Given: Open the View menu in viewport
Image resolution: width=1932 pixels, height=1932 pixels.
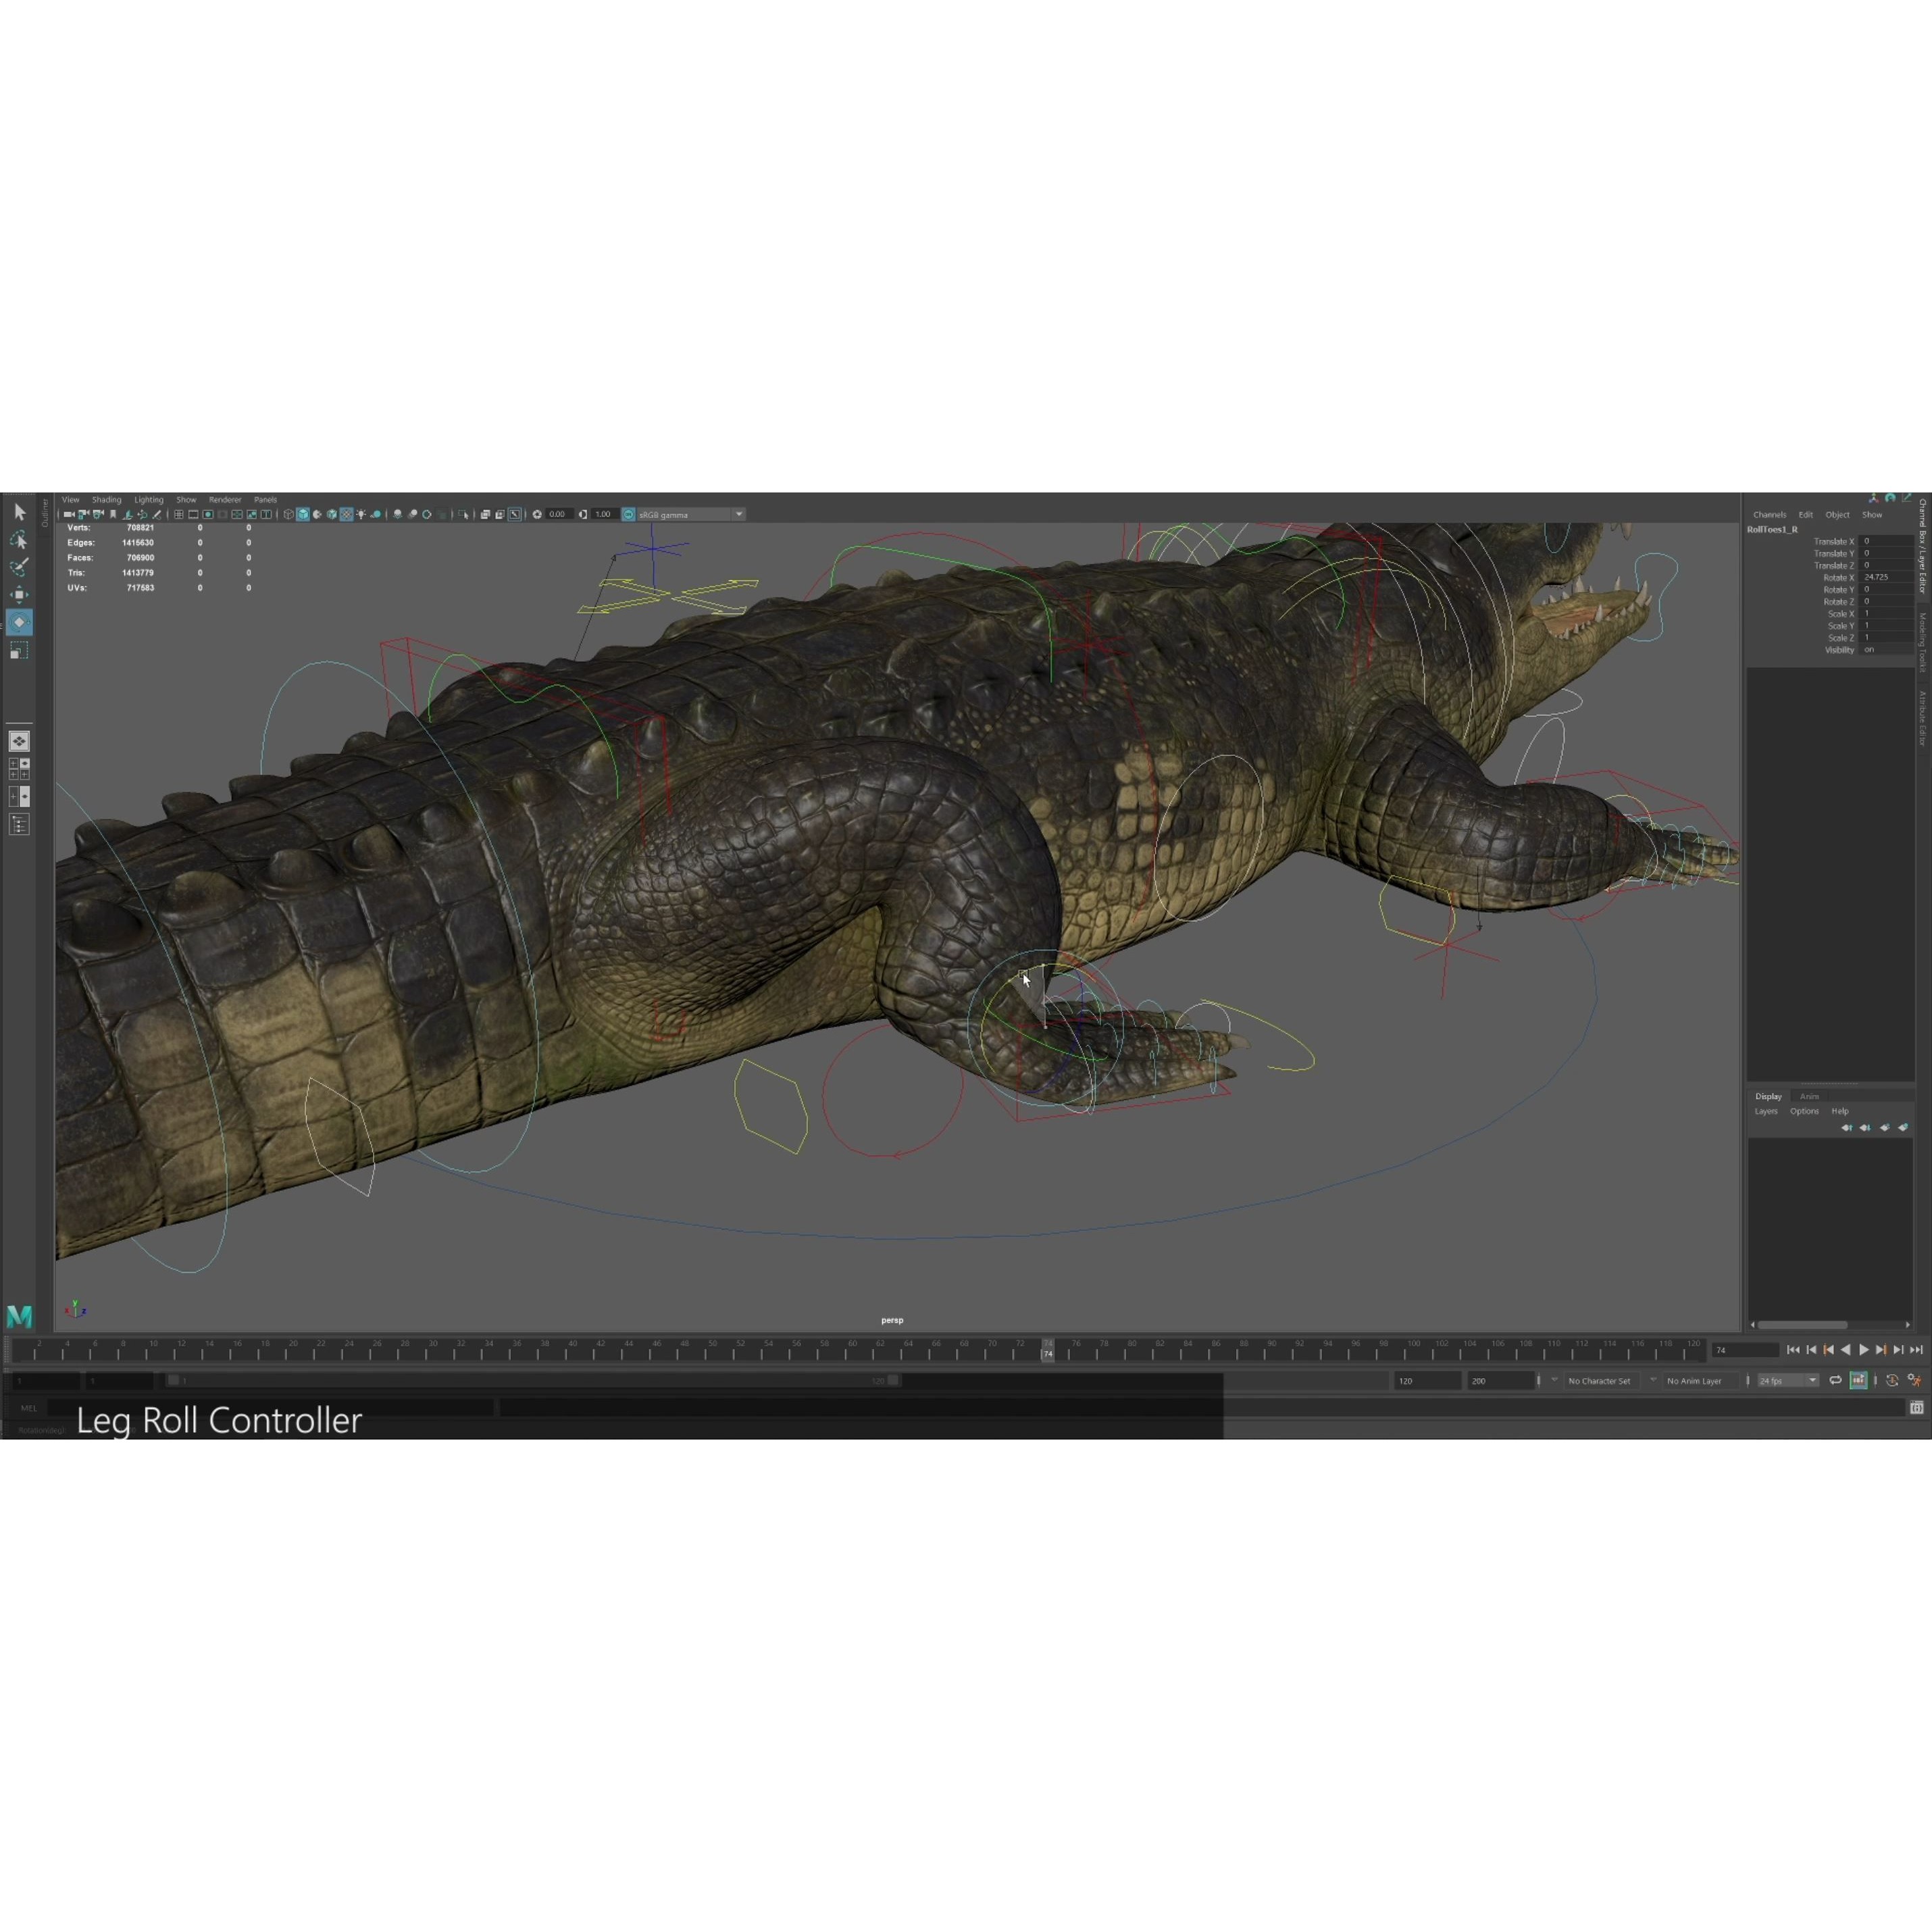Looking at the screenshot, I should [x=71, y=499].
